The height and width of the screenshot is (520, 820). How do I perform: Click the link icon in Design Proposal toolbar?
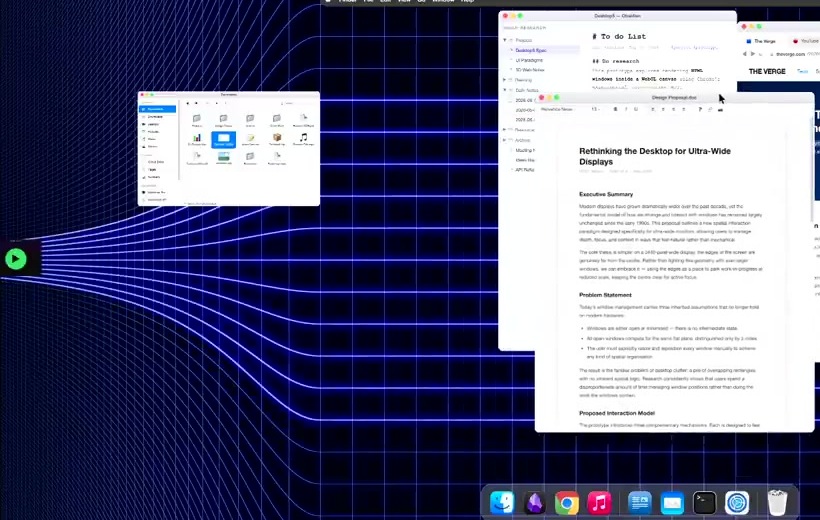click(710, 109)
